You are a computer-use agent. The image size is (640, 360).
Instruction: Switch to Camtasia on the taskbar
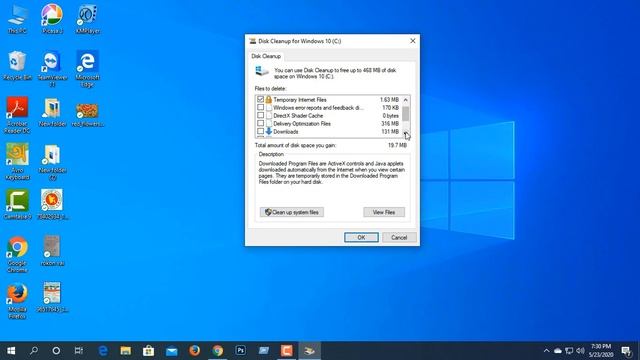pyautogui.click(x=287, y=351)
